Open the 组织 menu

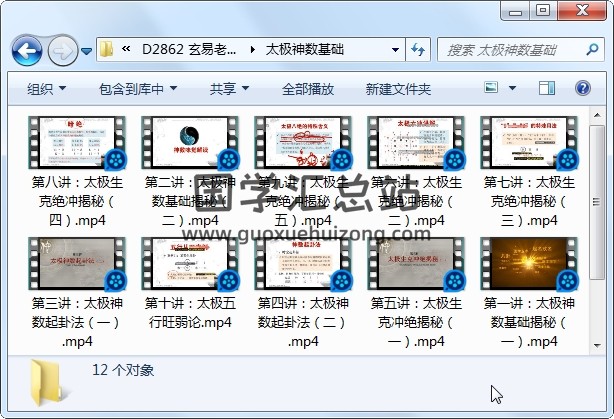click(47, 89)
